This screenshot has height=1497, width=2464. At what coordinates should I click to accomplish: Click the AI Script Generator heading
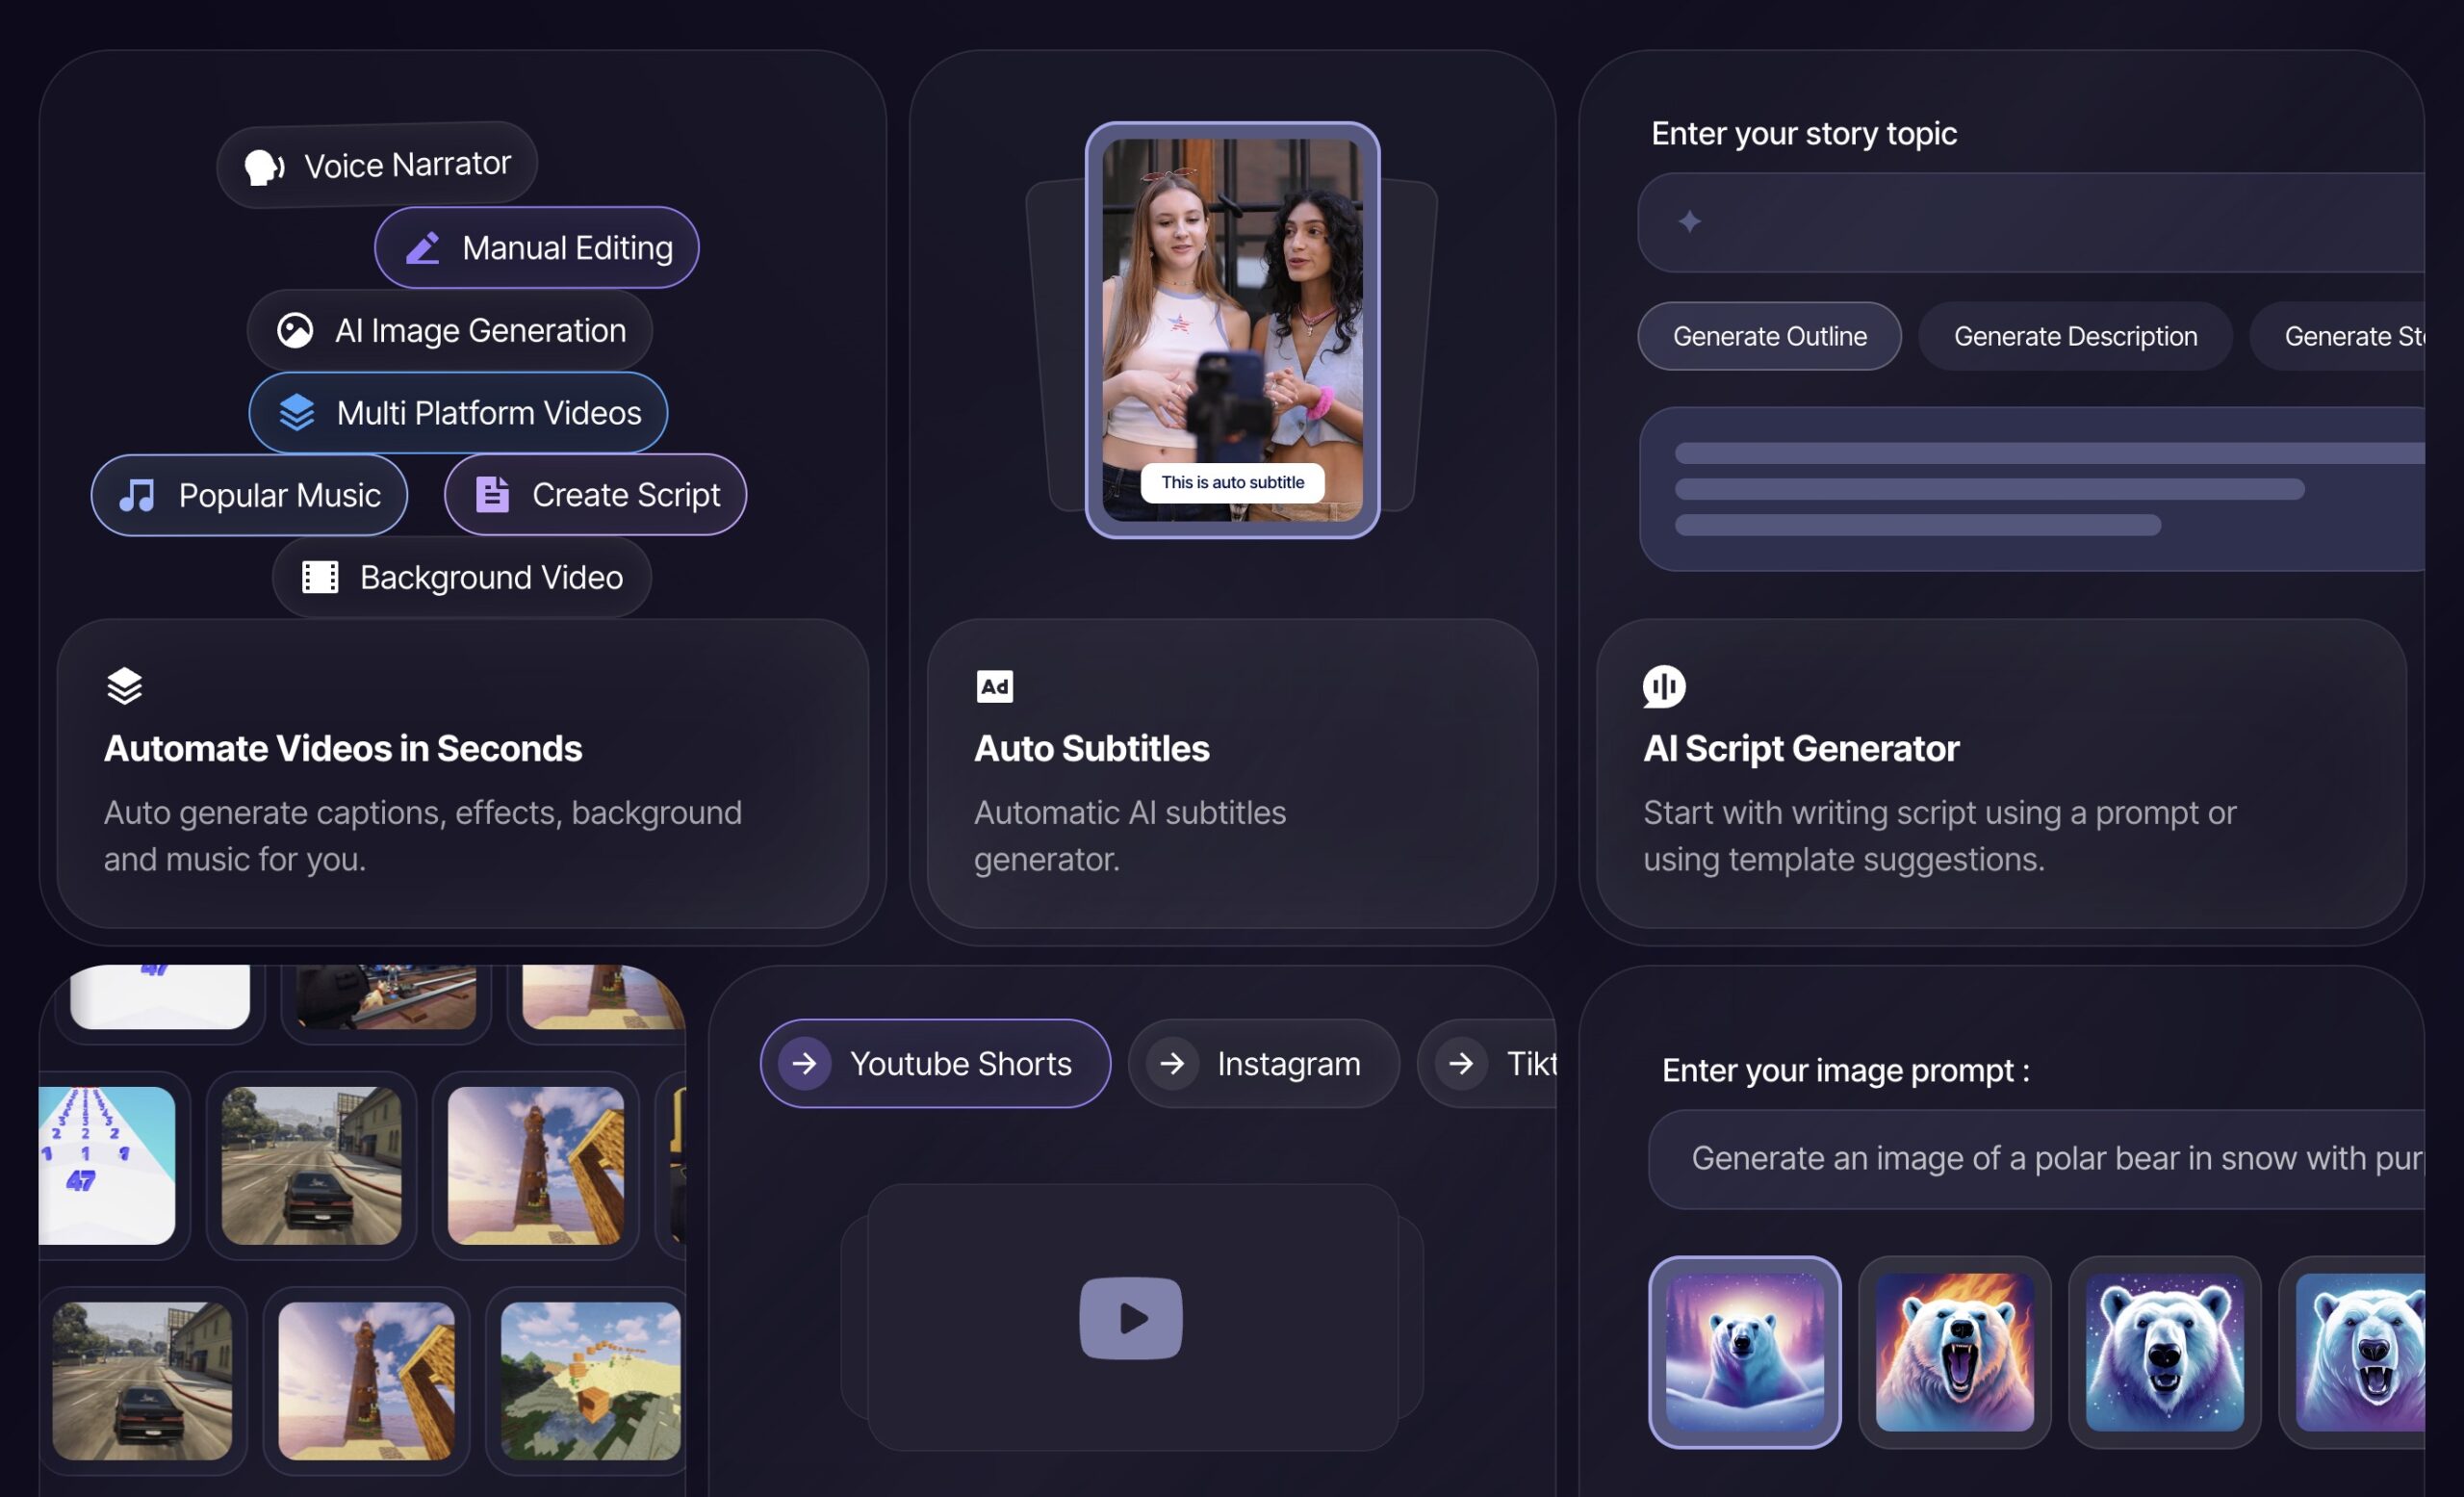[x=1801, y=749]
